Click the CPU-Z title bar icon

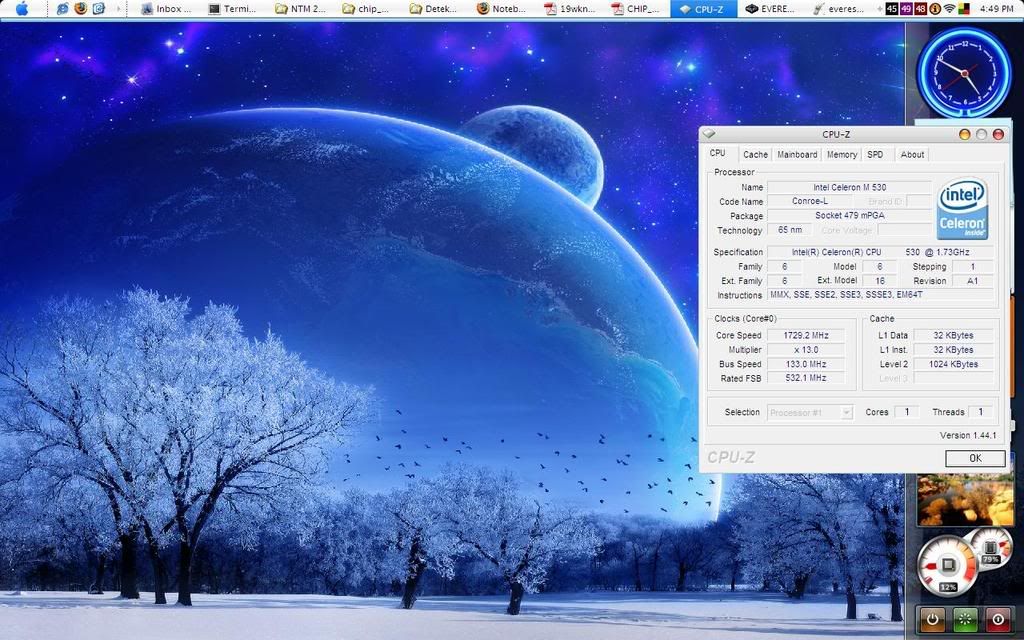click(709, 135)
